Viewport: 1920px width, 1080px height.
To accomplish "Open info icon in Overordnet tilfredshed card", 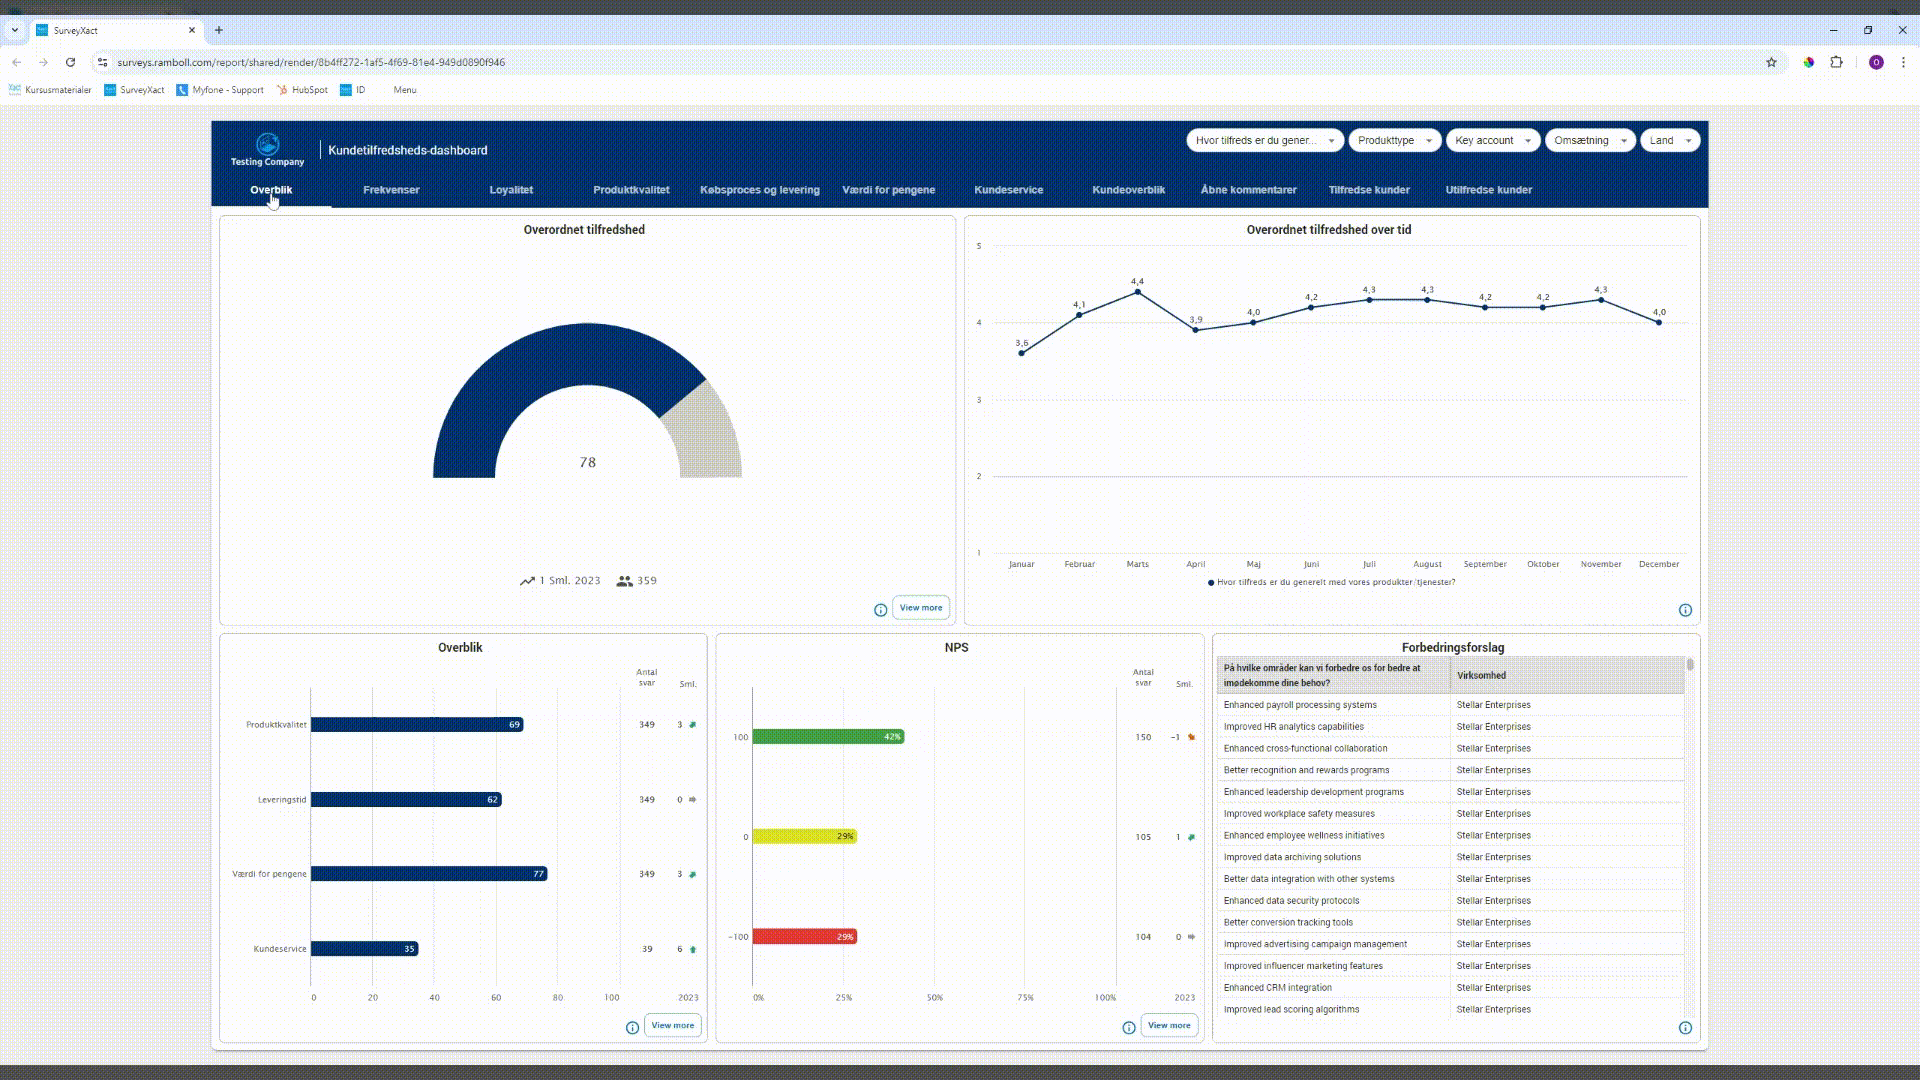I will (x=880, y=610).
